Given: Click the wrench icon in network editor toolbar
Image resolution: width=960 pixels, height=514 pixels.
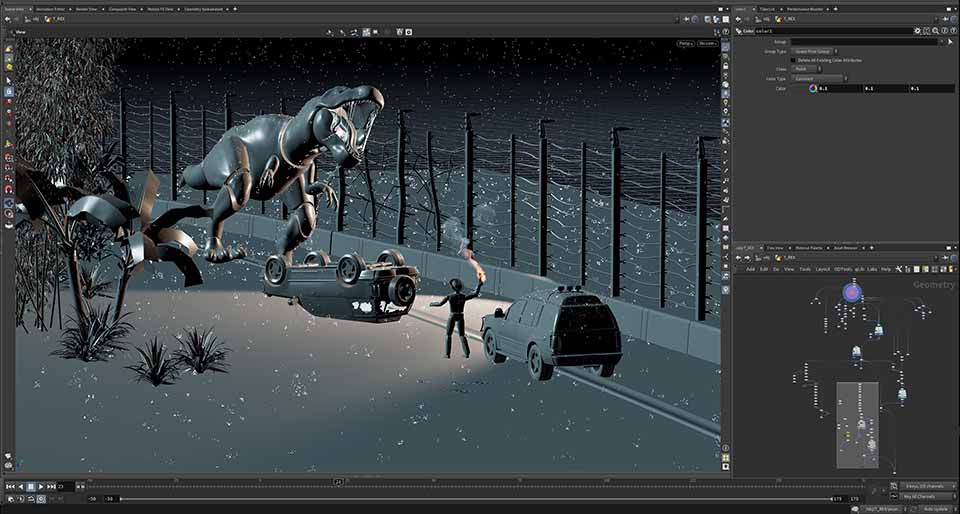Looking at the screenshot, I should [x=899, y=269].
